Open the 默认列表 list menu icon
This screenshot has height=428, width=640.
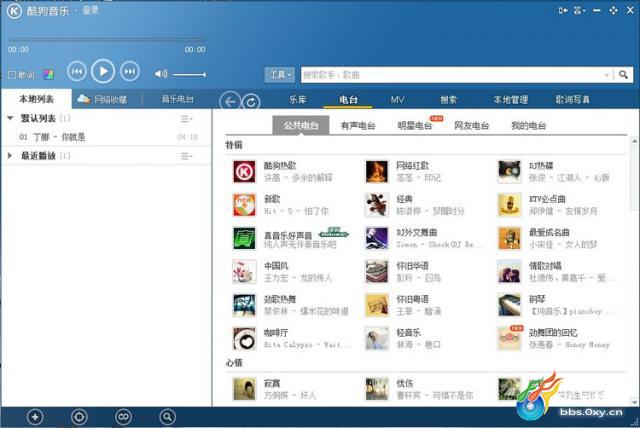click(186, 119)
